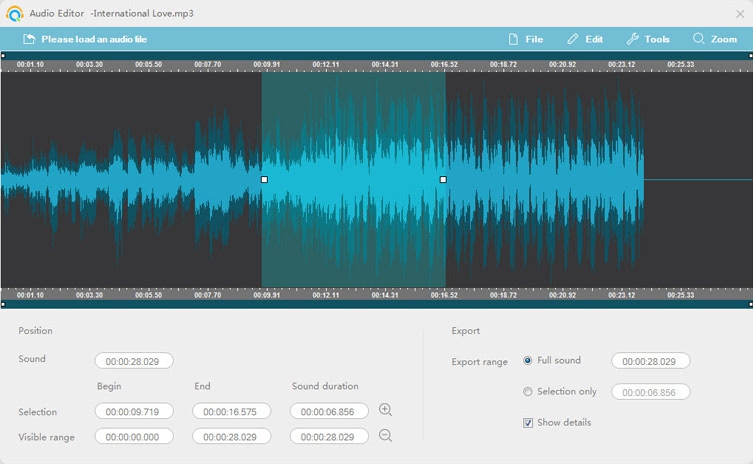Click the Audio Editor app logo icon

tap(14, 14)
